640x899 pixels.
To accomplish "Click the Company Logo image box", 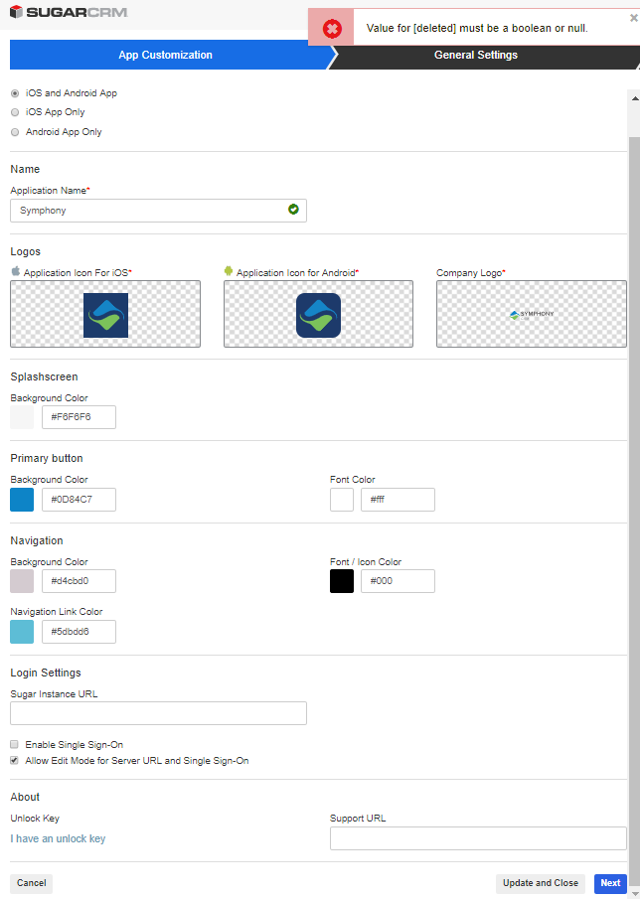I will [531, 314].
